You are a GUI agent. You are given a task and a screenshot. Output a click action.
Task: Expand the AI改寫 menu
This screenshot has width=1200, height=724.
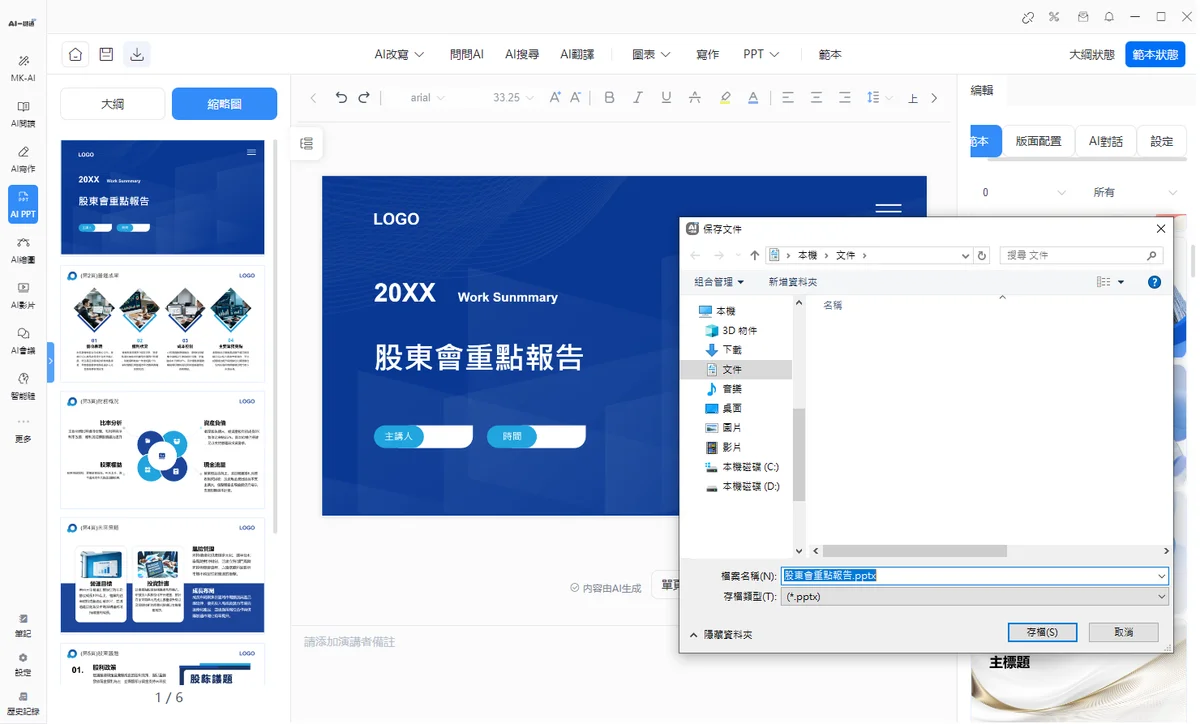pos(399,54)
